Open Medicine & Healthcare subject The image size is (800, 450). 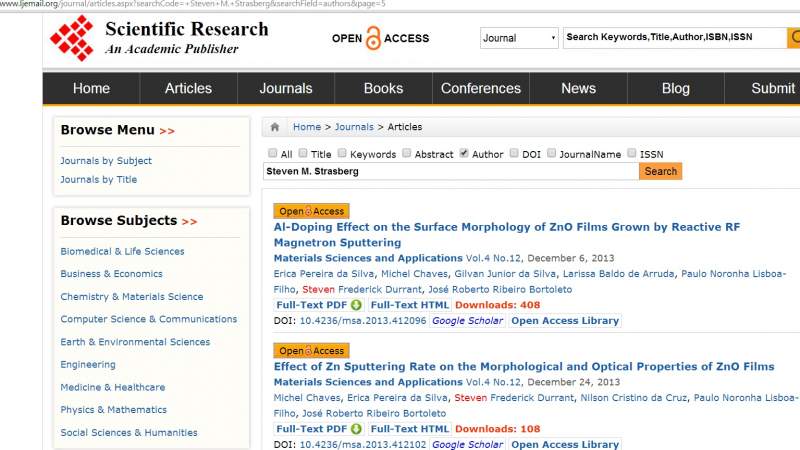point(113,387)
